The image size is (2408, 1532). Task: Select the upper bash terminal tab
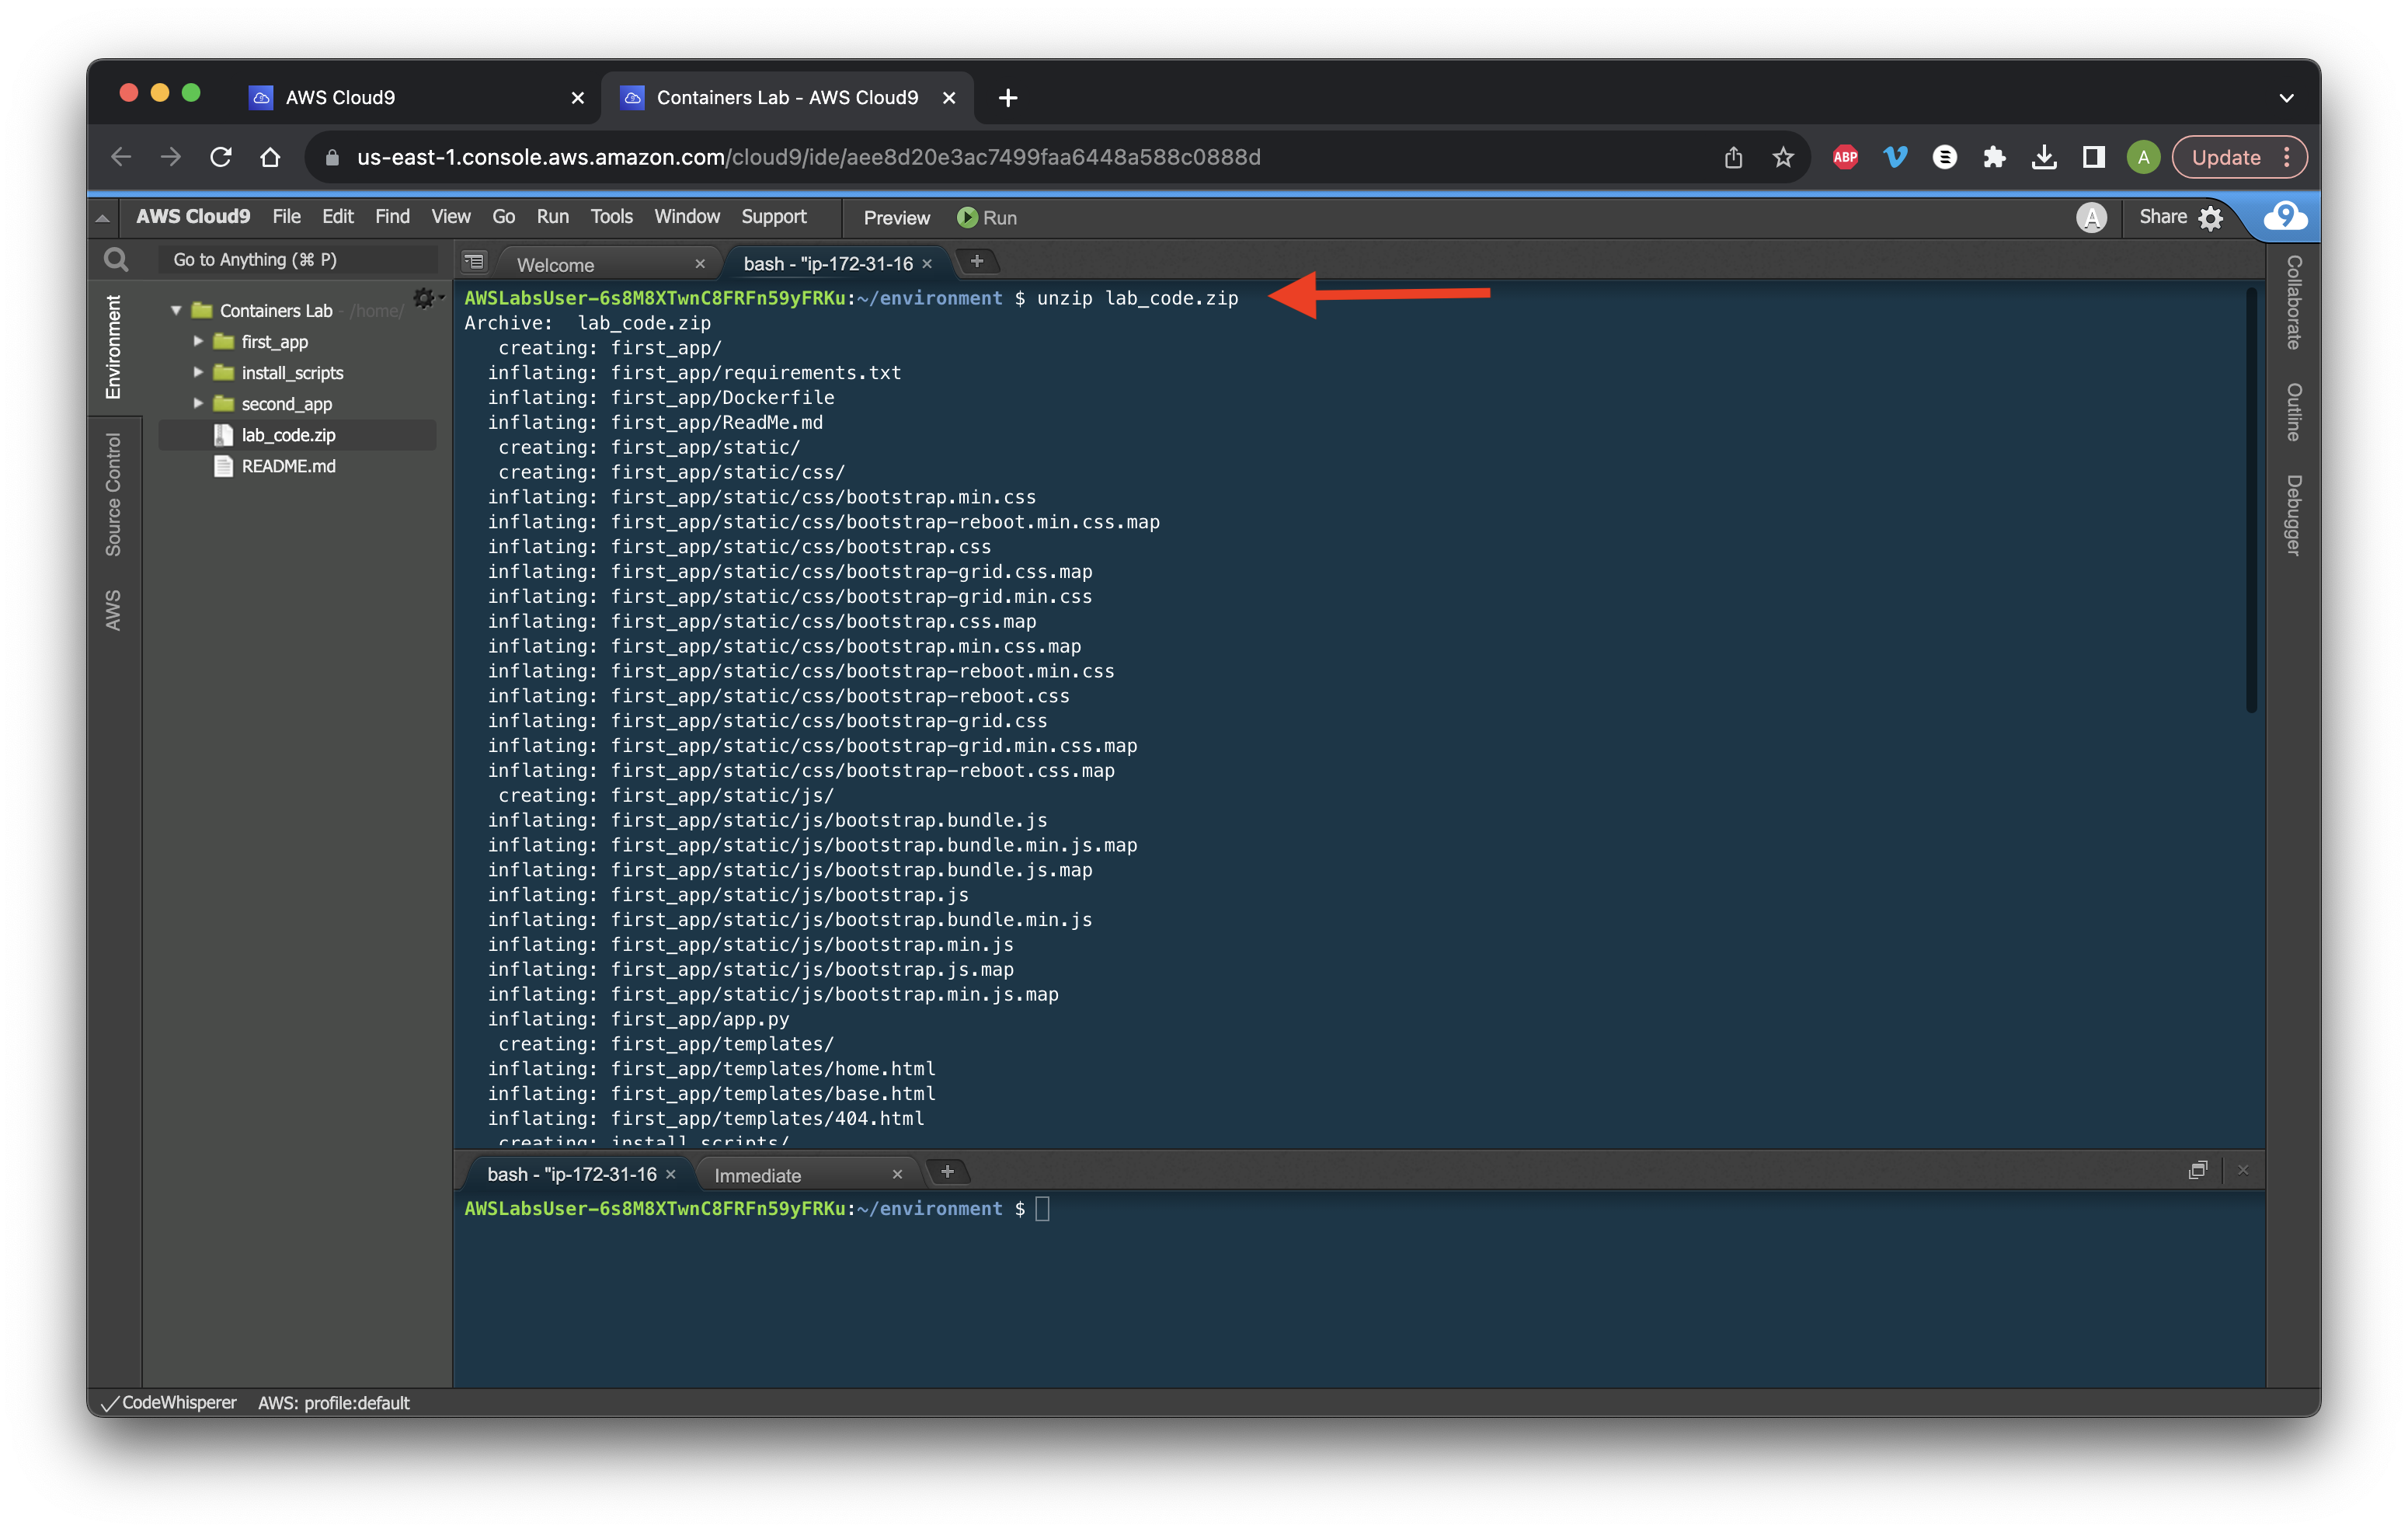(x=828, y=264)
